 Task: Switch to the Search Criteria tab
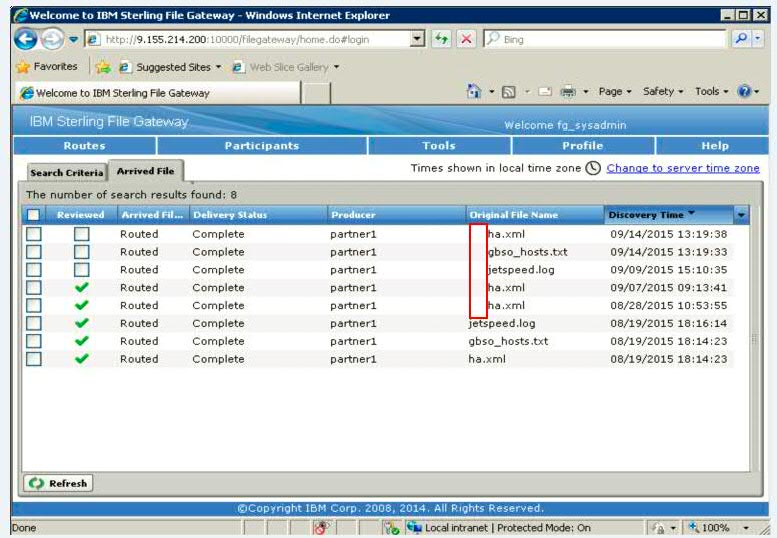[66, 173]
